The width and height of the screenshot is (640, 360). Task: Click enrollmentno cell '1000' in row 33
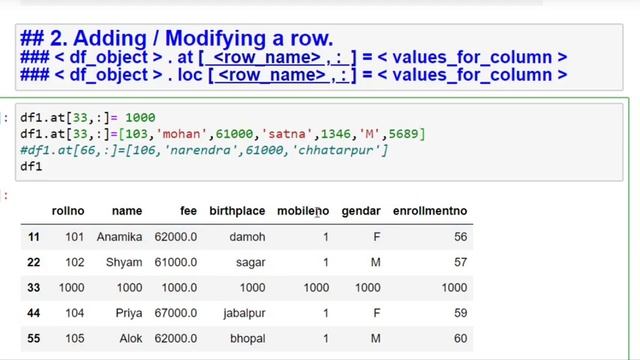454,288
